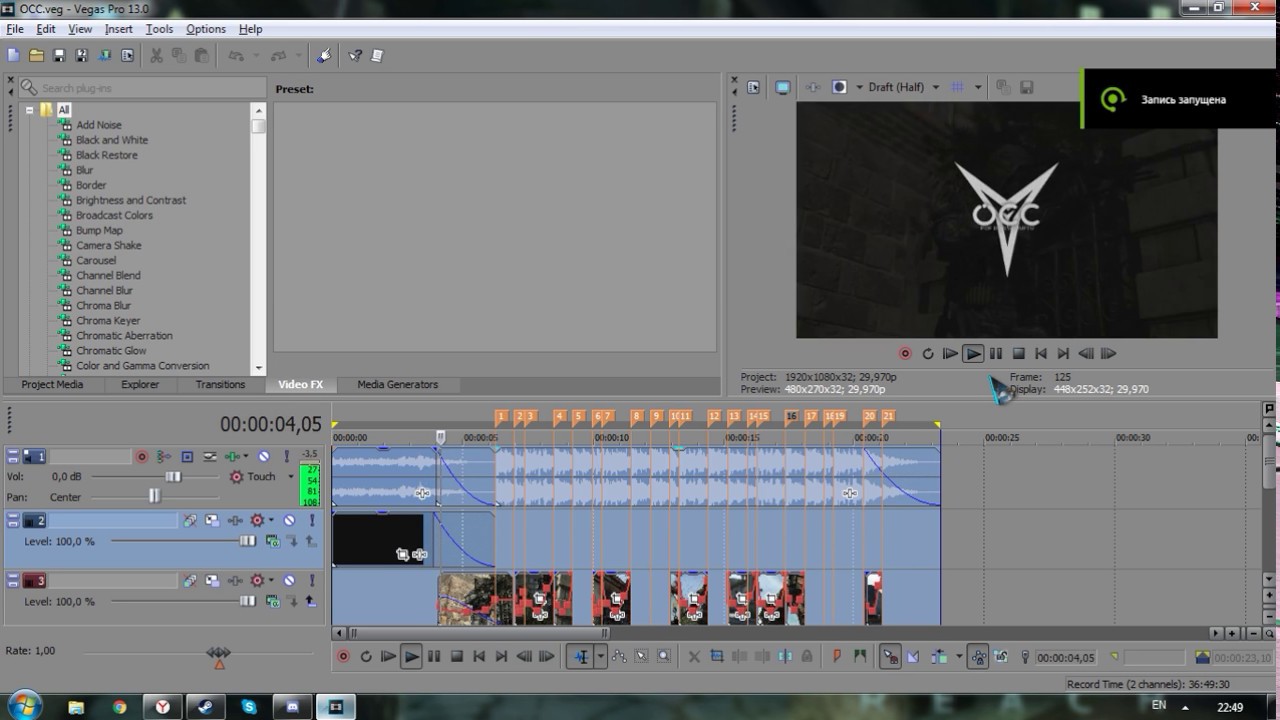Image resolution: width=1280 pixels, height=720 pixels.
Task: Open the overlays grid dropdown arrow
Action: pyautogui.click(x=978, y=87)
